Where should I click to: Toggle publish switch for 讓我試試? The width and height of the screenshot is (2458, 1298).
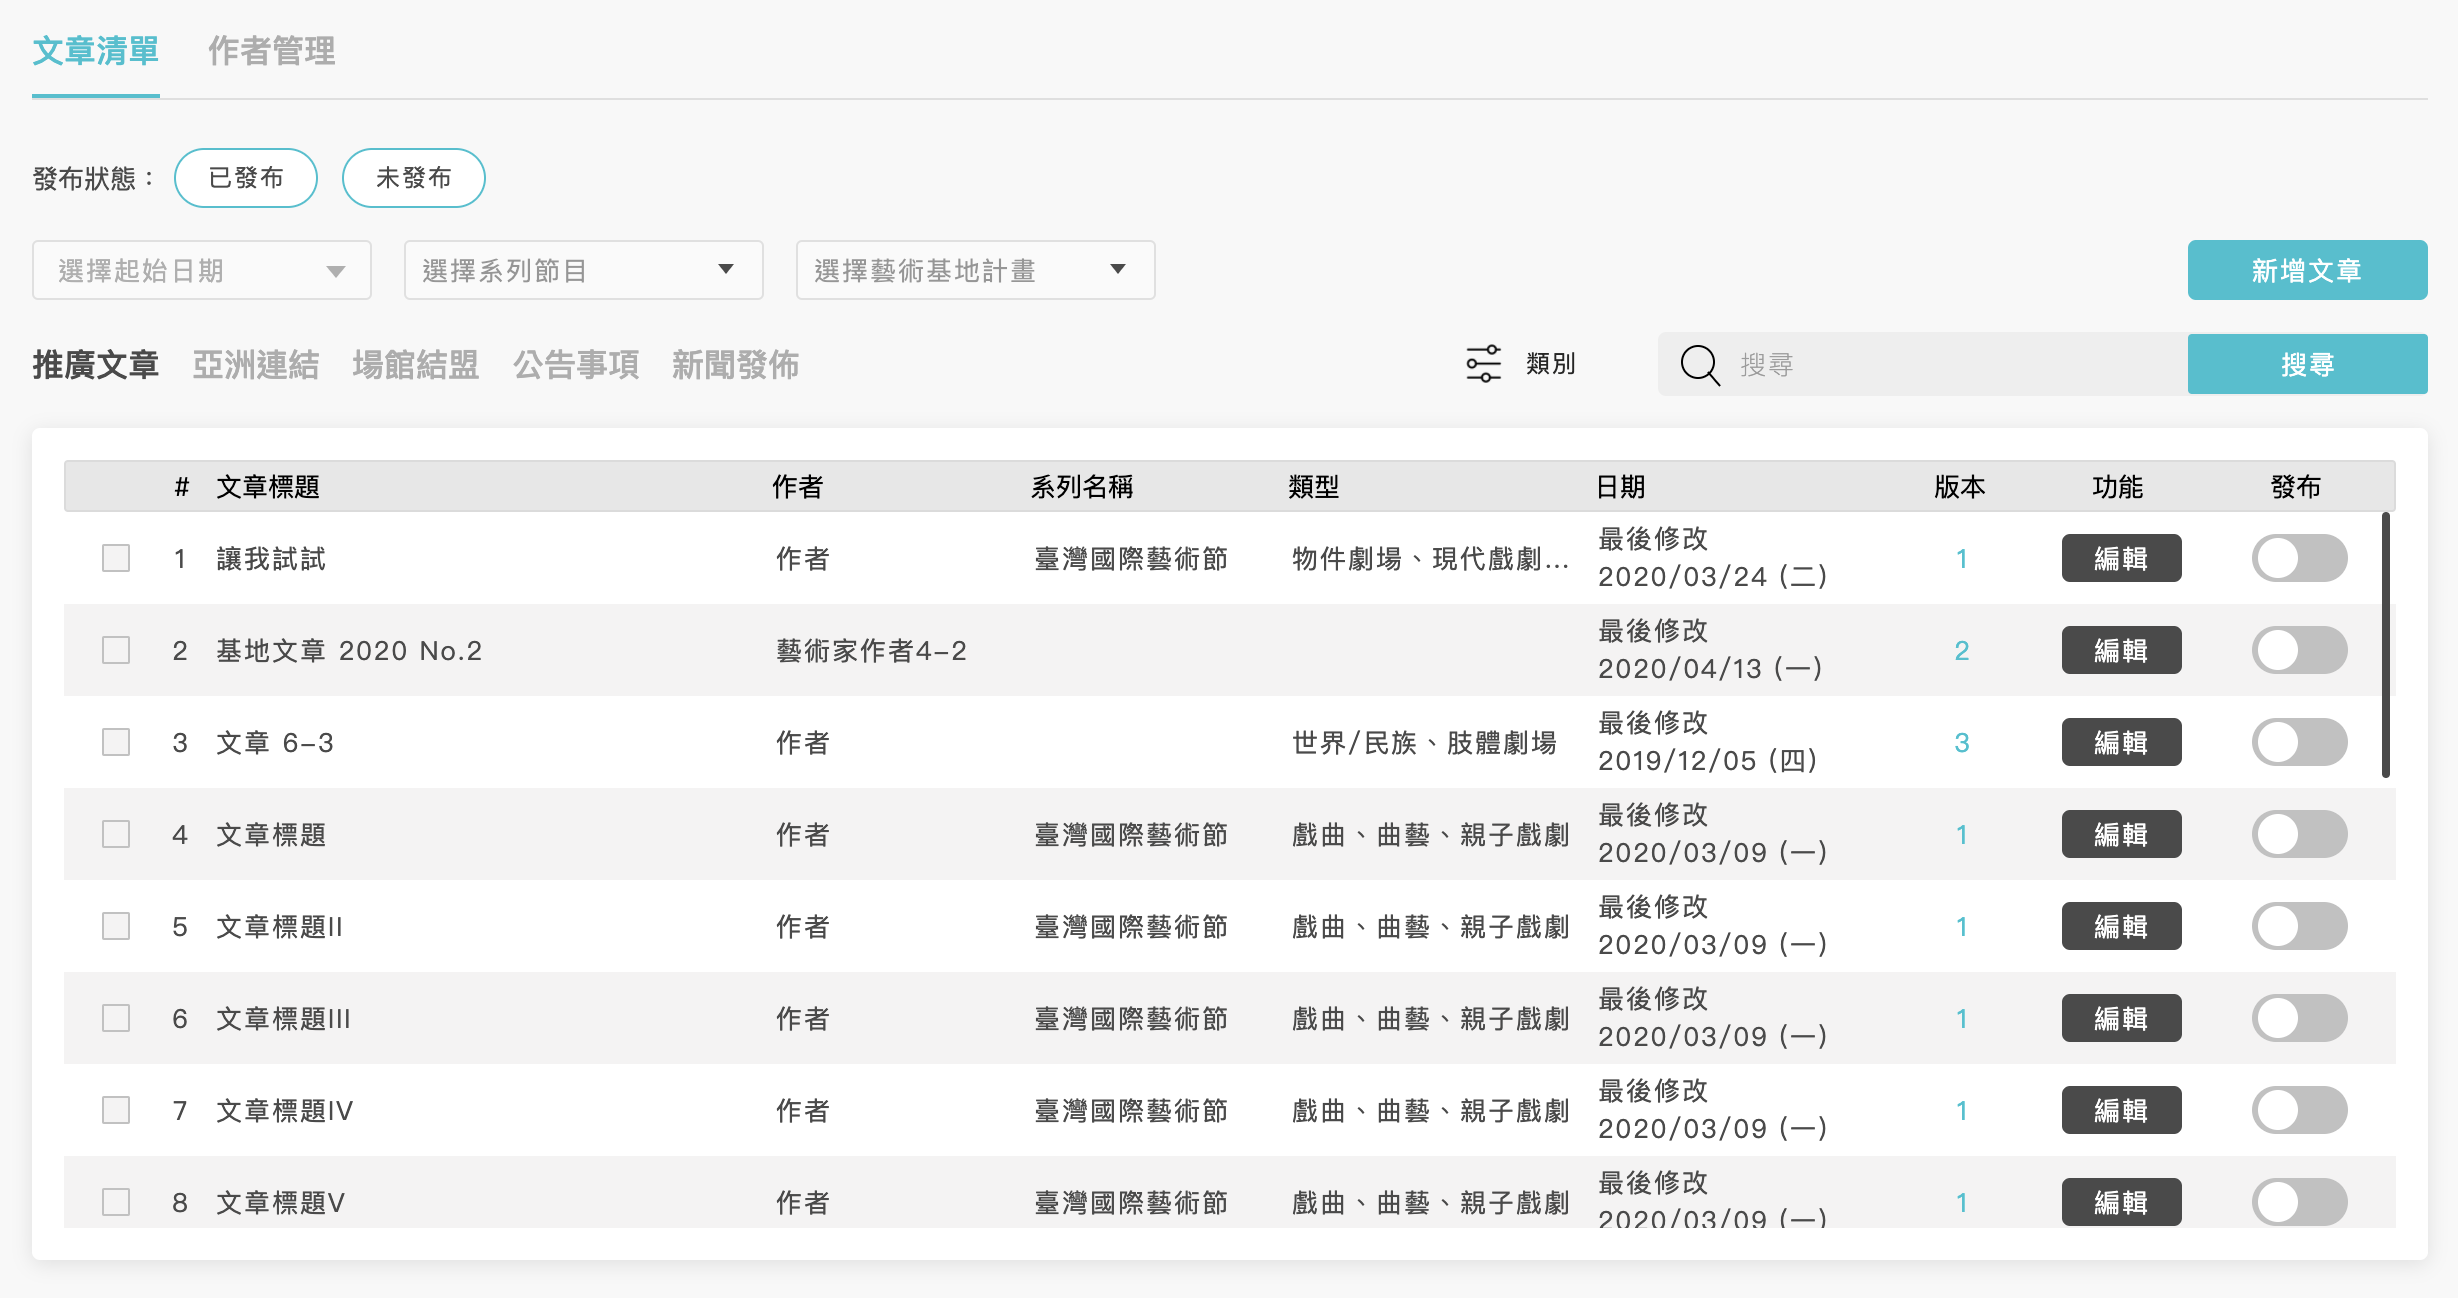click(x=2299, y=558)
